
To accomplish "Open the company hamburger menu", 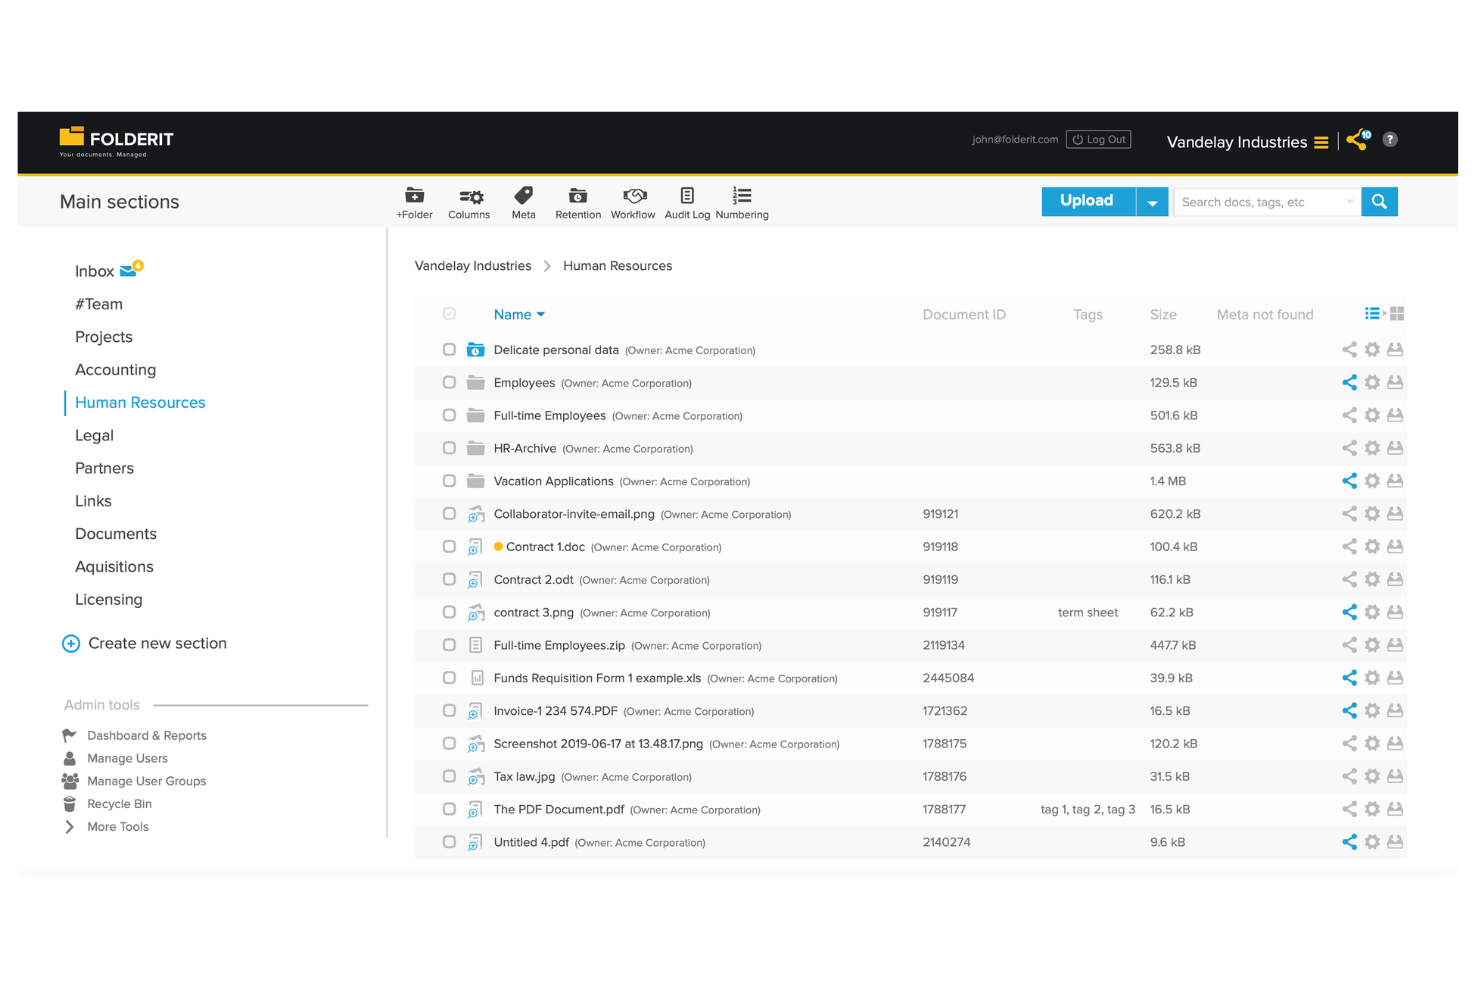I will pos(1322,142).
